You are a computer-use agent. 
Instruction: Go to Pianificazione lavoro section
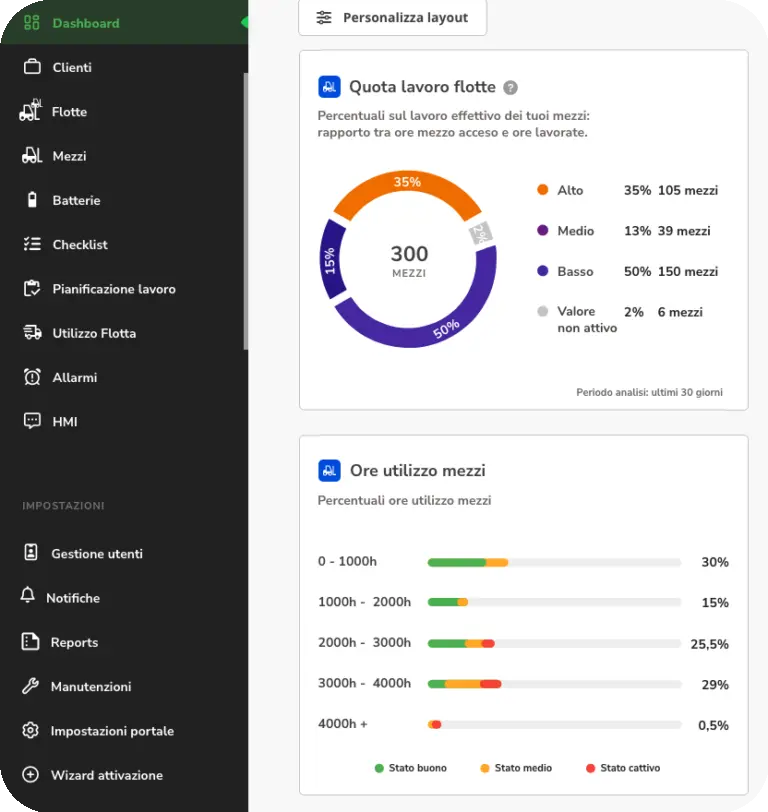113,289
